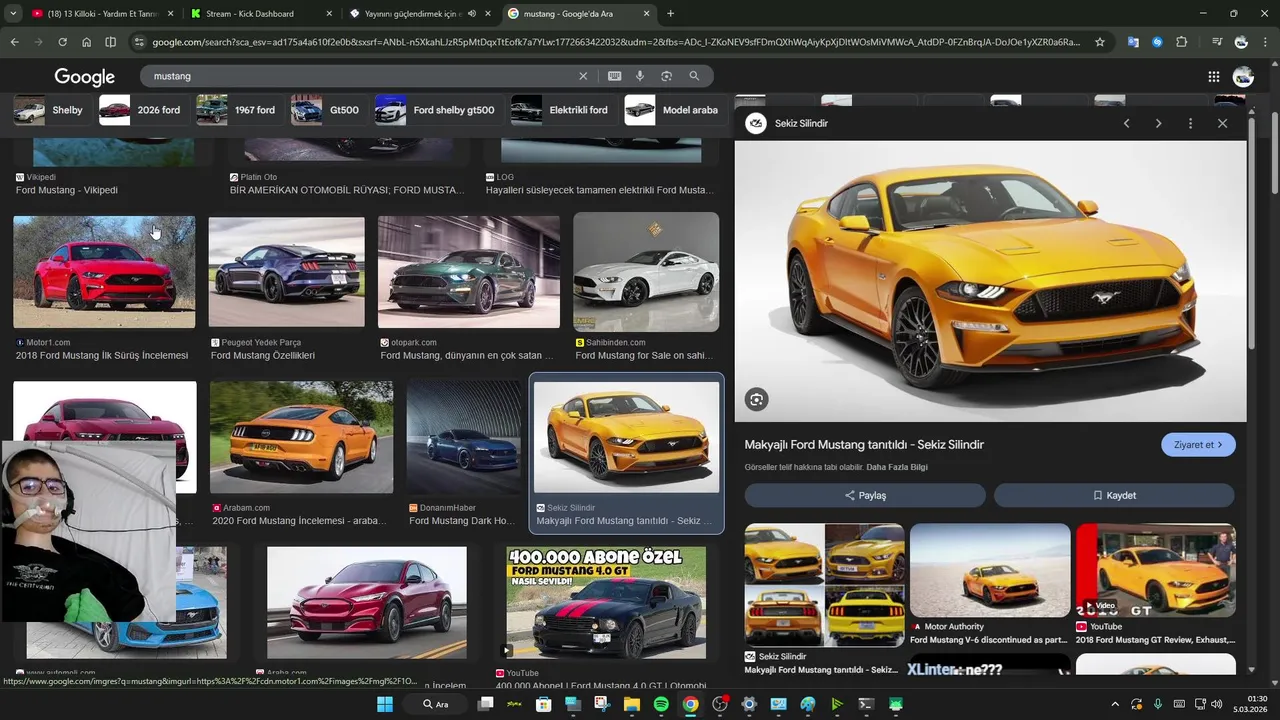
Task: Search by image with the Lens icon
Action: click(x=666, y=76)
